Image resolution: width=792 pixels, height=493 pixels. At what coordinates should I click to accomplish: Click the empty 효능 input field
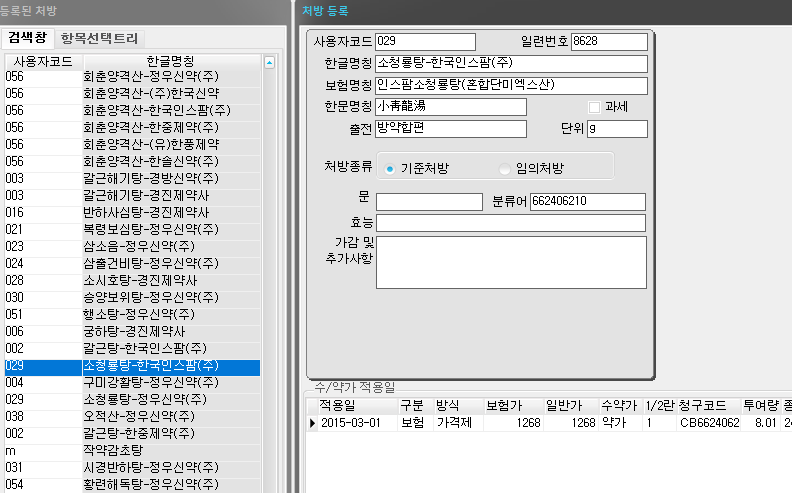pyautogui.click(x=511, y=223)
